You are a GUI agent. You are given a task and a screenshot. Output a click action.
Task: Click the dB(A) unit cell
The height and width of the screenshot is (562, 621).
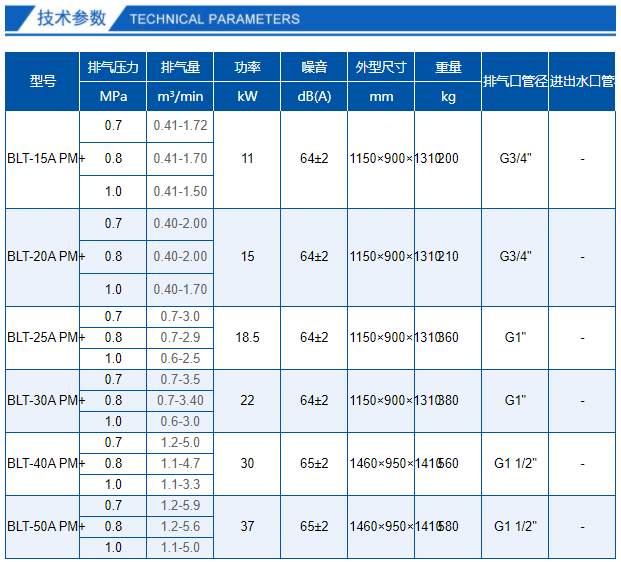tap(314, 97)
